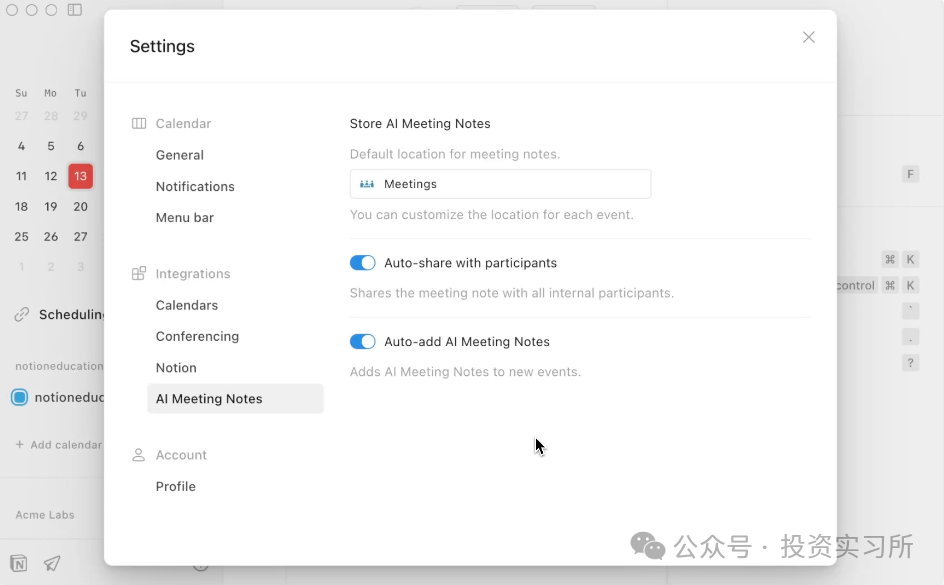Open General settings
The height and width of the screenshot is (585, 944).
click(179, 155)
